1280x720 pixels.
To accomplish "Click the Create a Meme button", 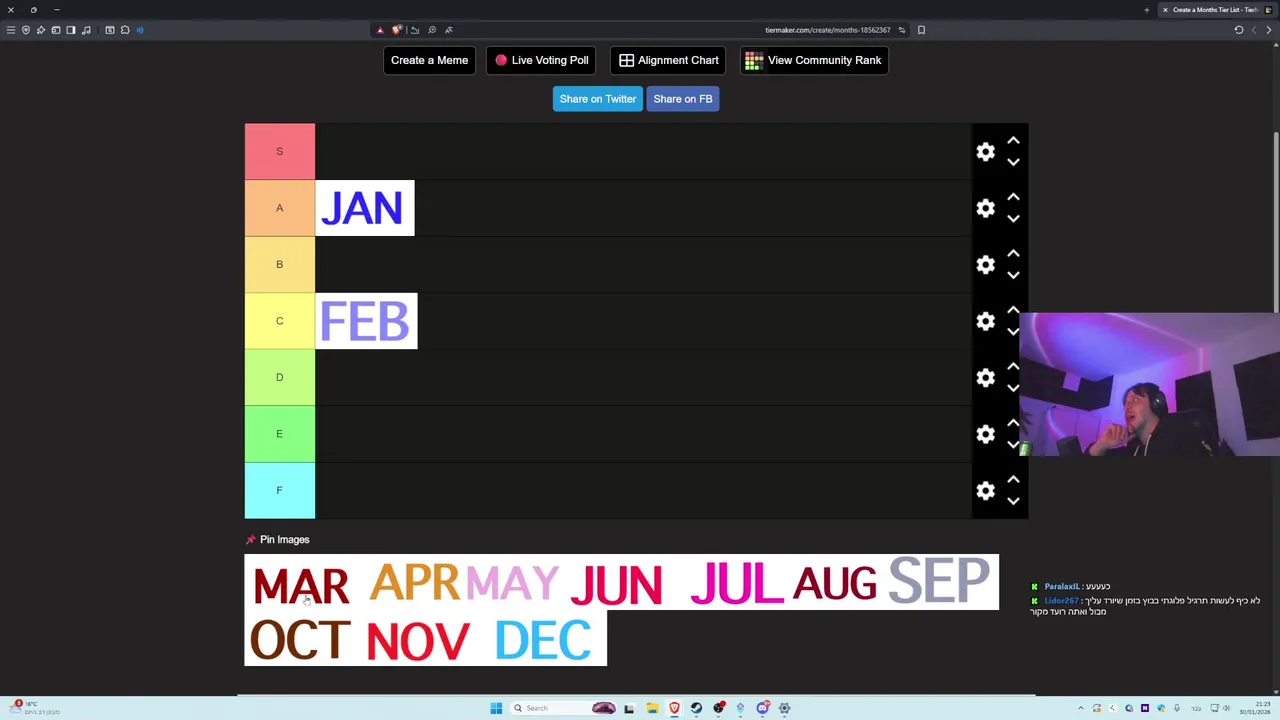I will [x=429, y=60].
